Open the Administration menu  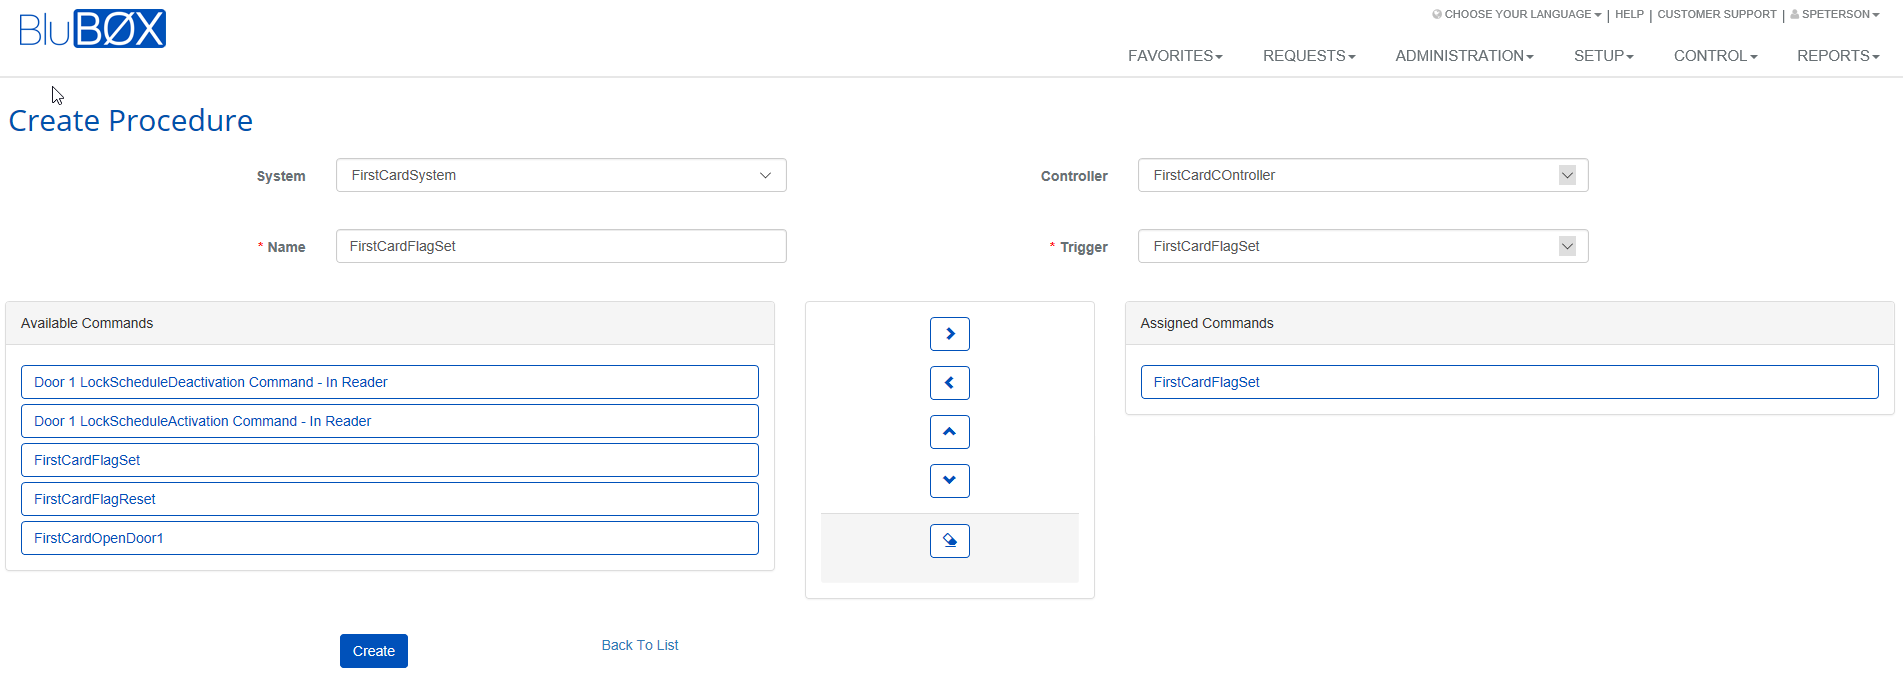click(x=1464, y=56)
